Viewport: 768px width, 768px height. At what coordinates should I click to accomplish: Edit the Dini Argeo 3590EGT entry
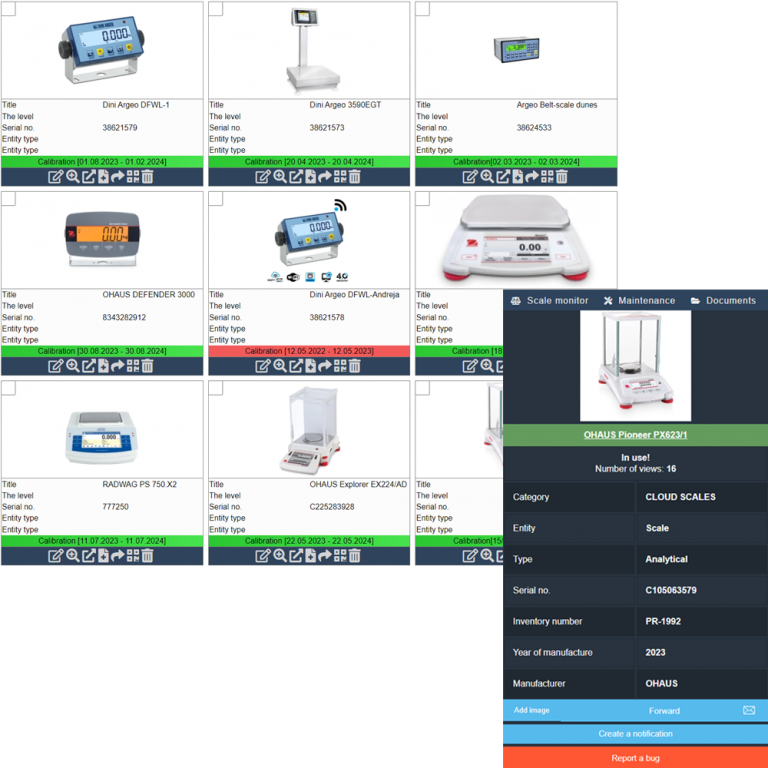pyautogui.click(x=263, y=177)
